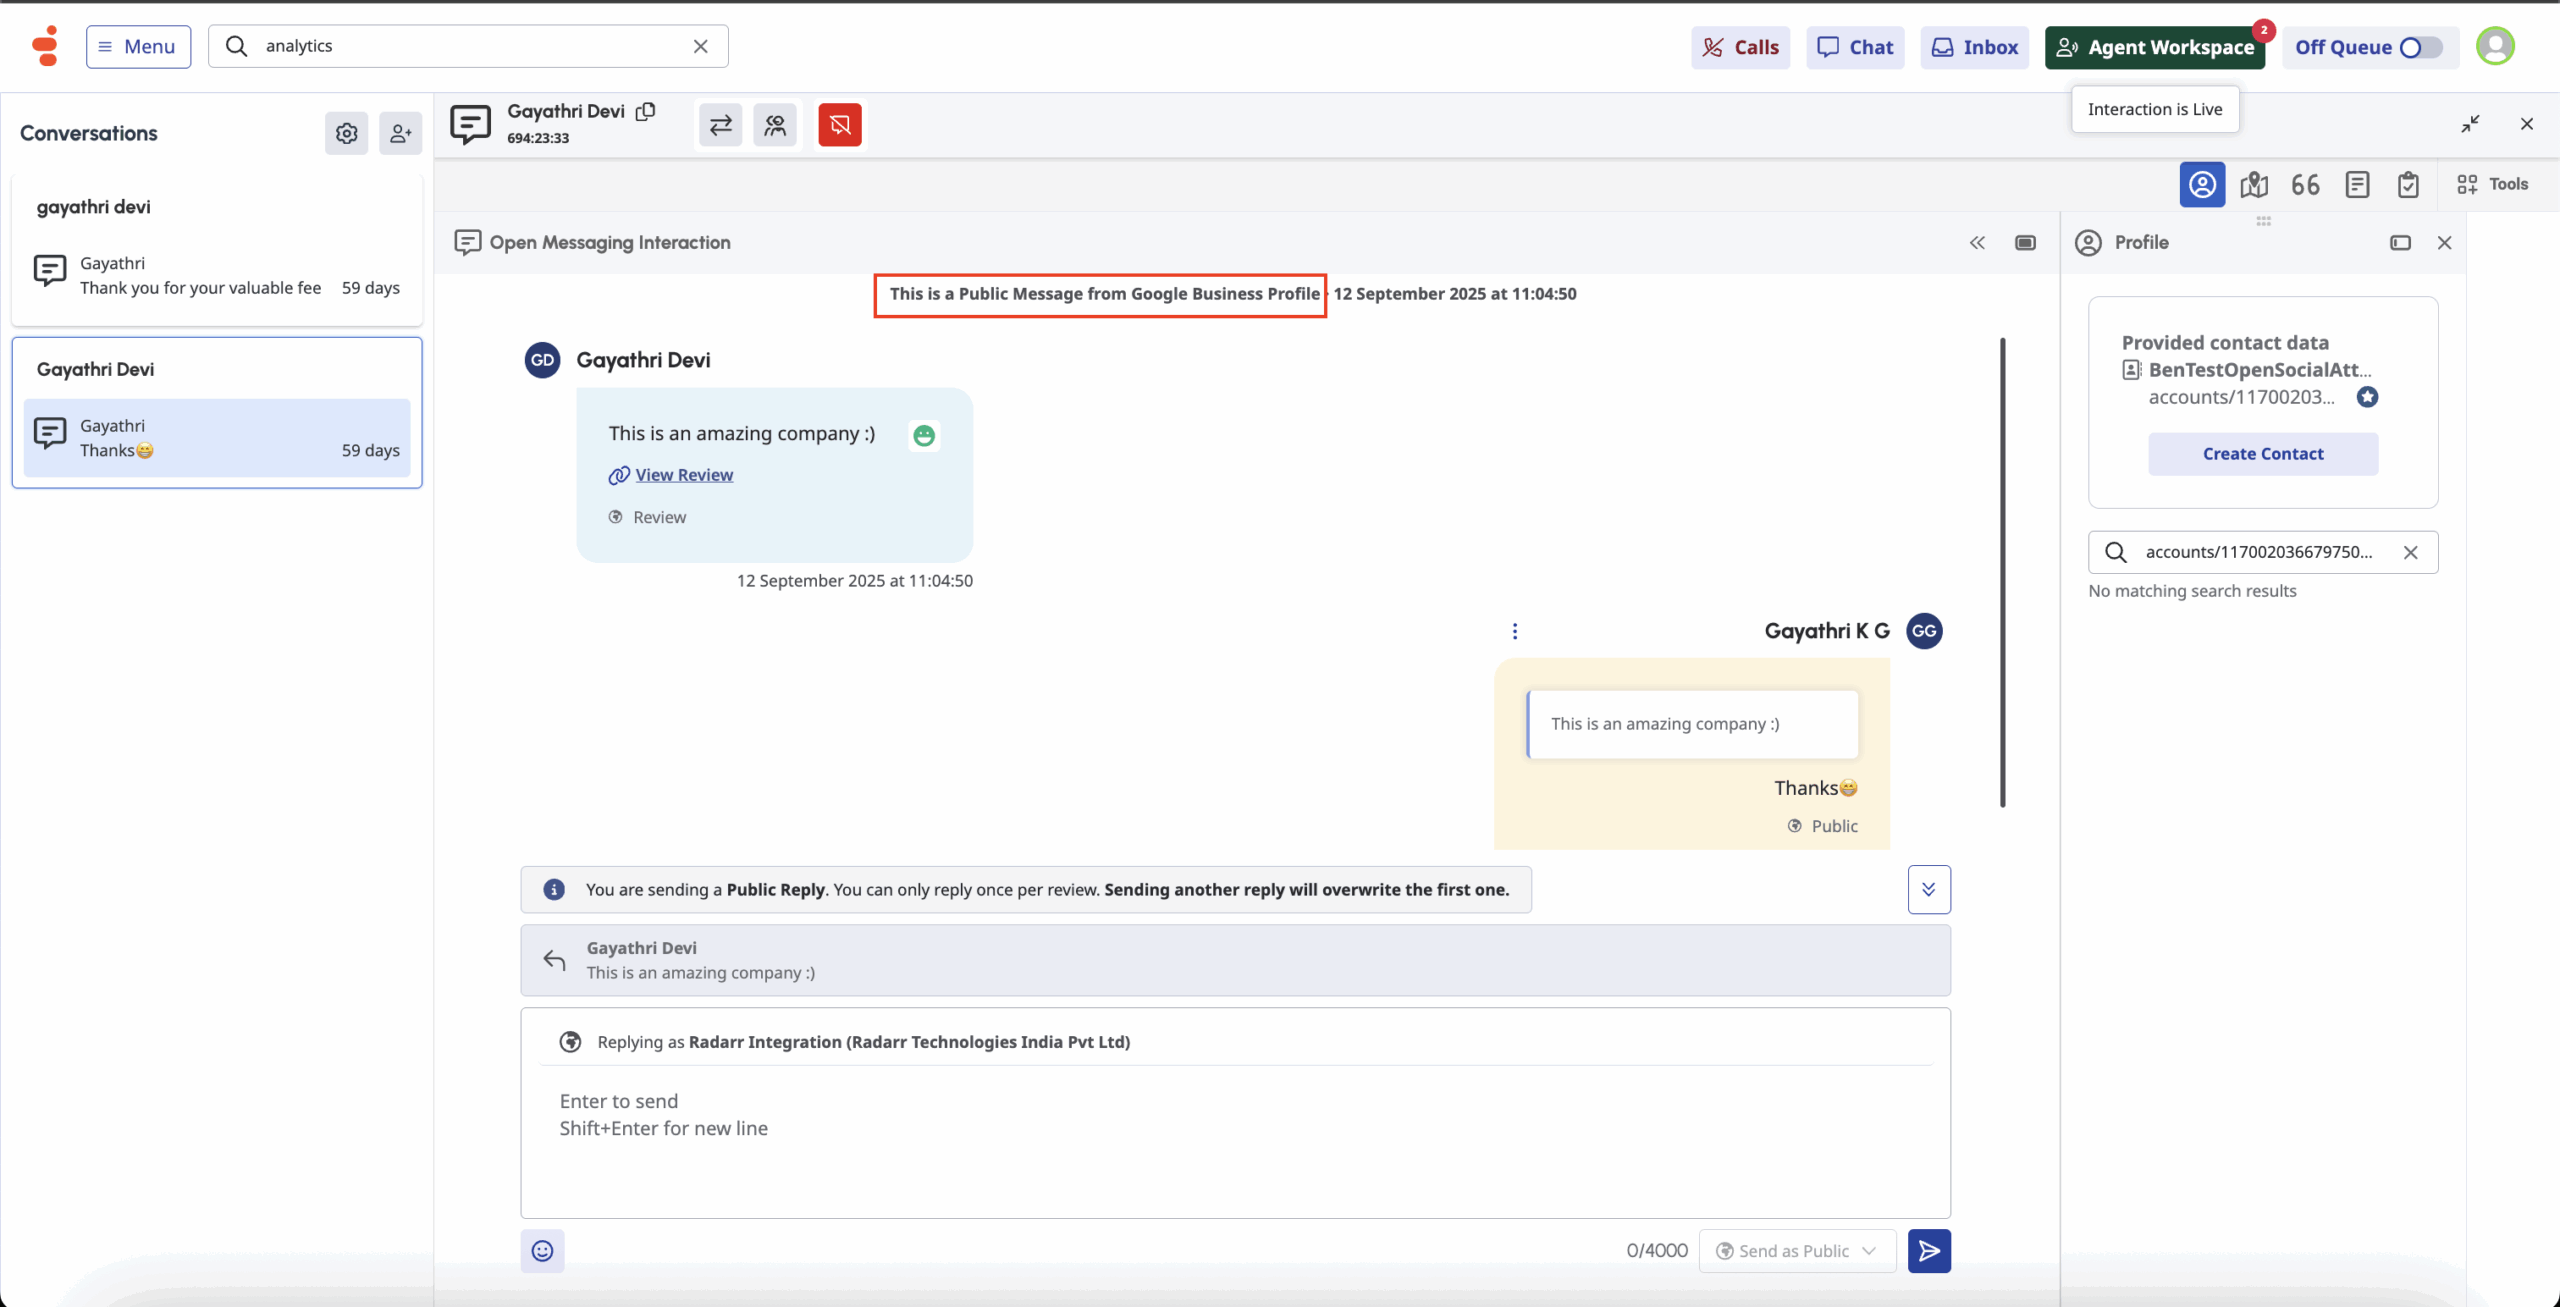Click the transfer interaction arrows icon
Screen dimensions: 2560x1307
coord(720,125)
